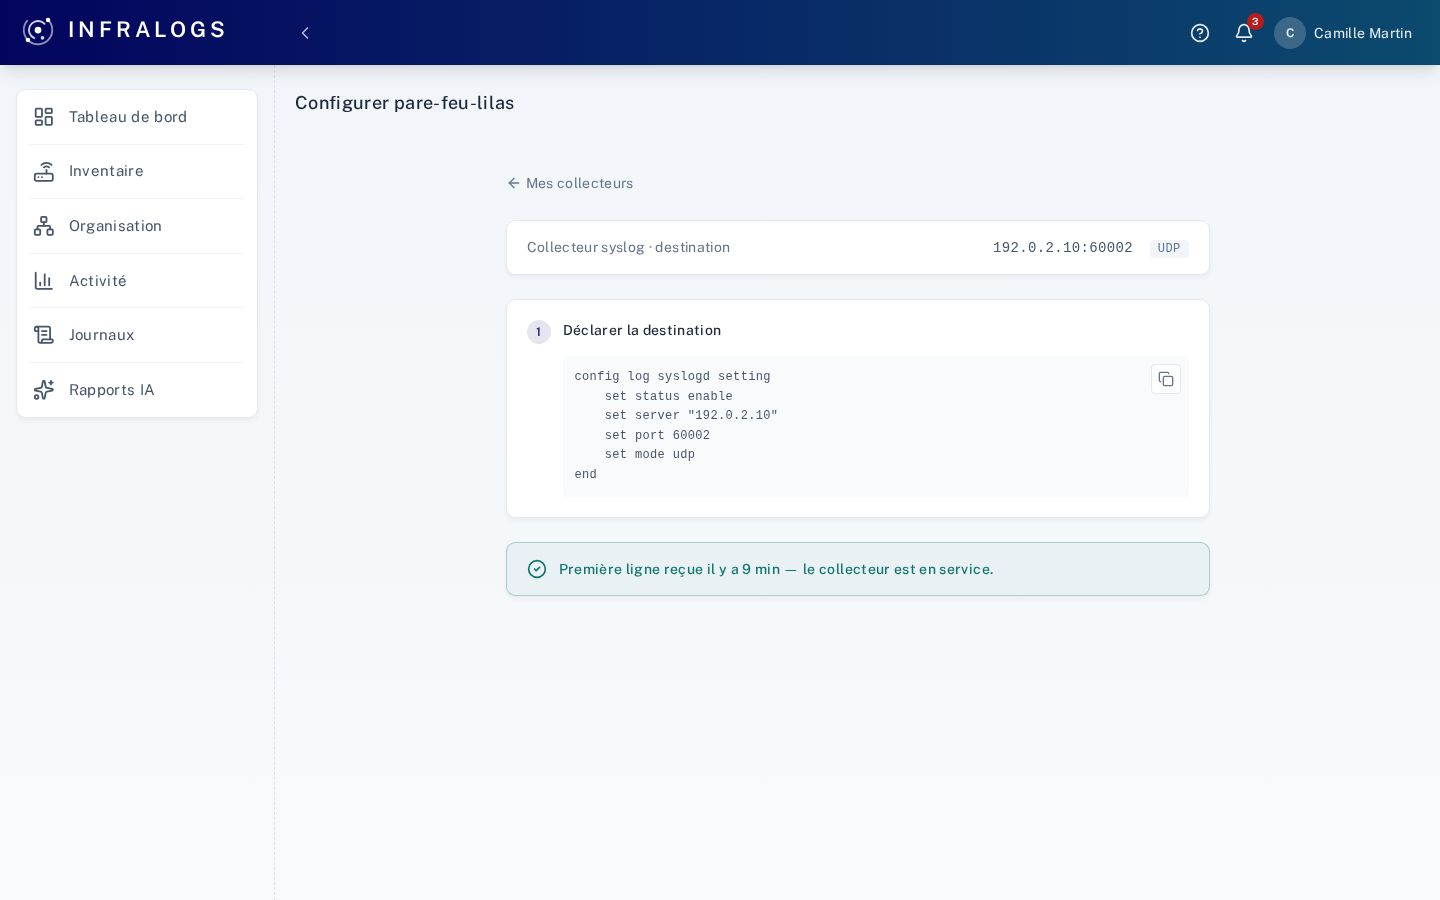Click the green checkmark status icon
The width and height of the screenshot is (1440, 900).
click(537, 569)
